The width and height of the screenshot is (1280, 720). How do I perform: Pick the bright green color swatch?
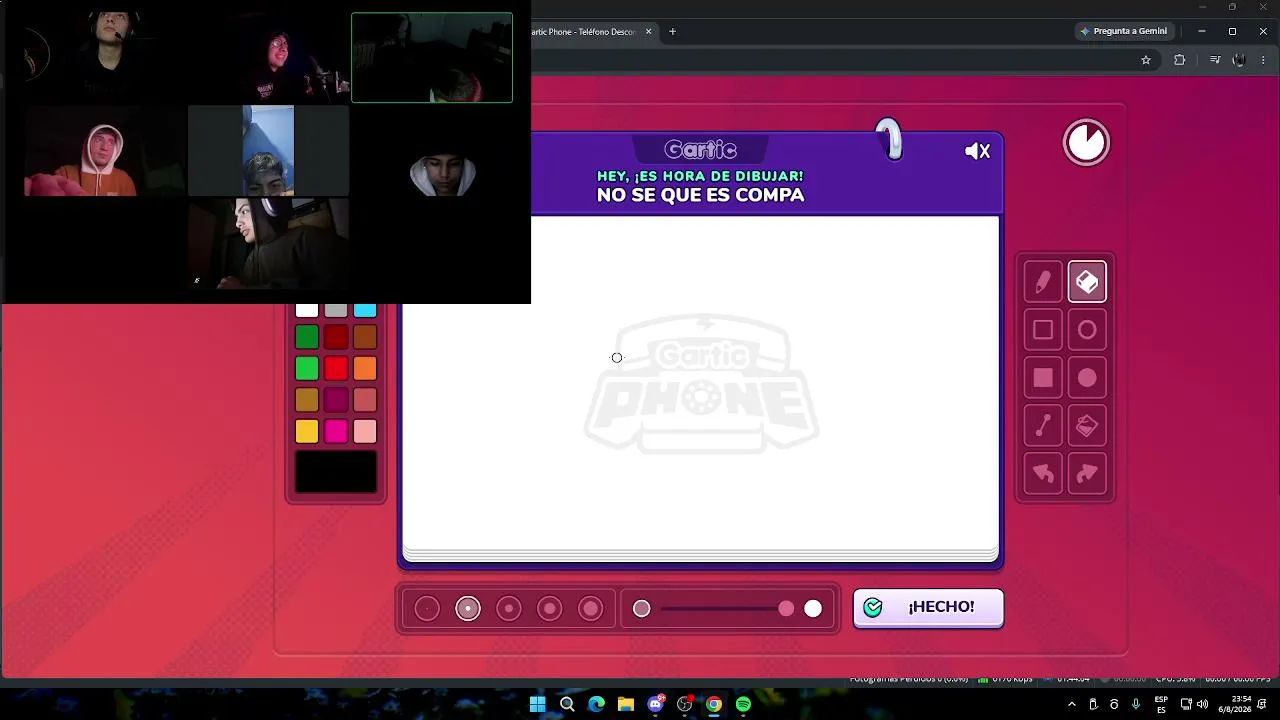click(x=307, y=369)
